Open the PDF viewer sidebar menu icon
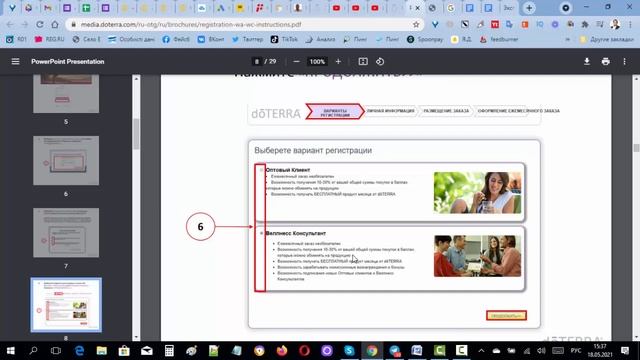 16,62
